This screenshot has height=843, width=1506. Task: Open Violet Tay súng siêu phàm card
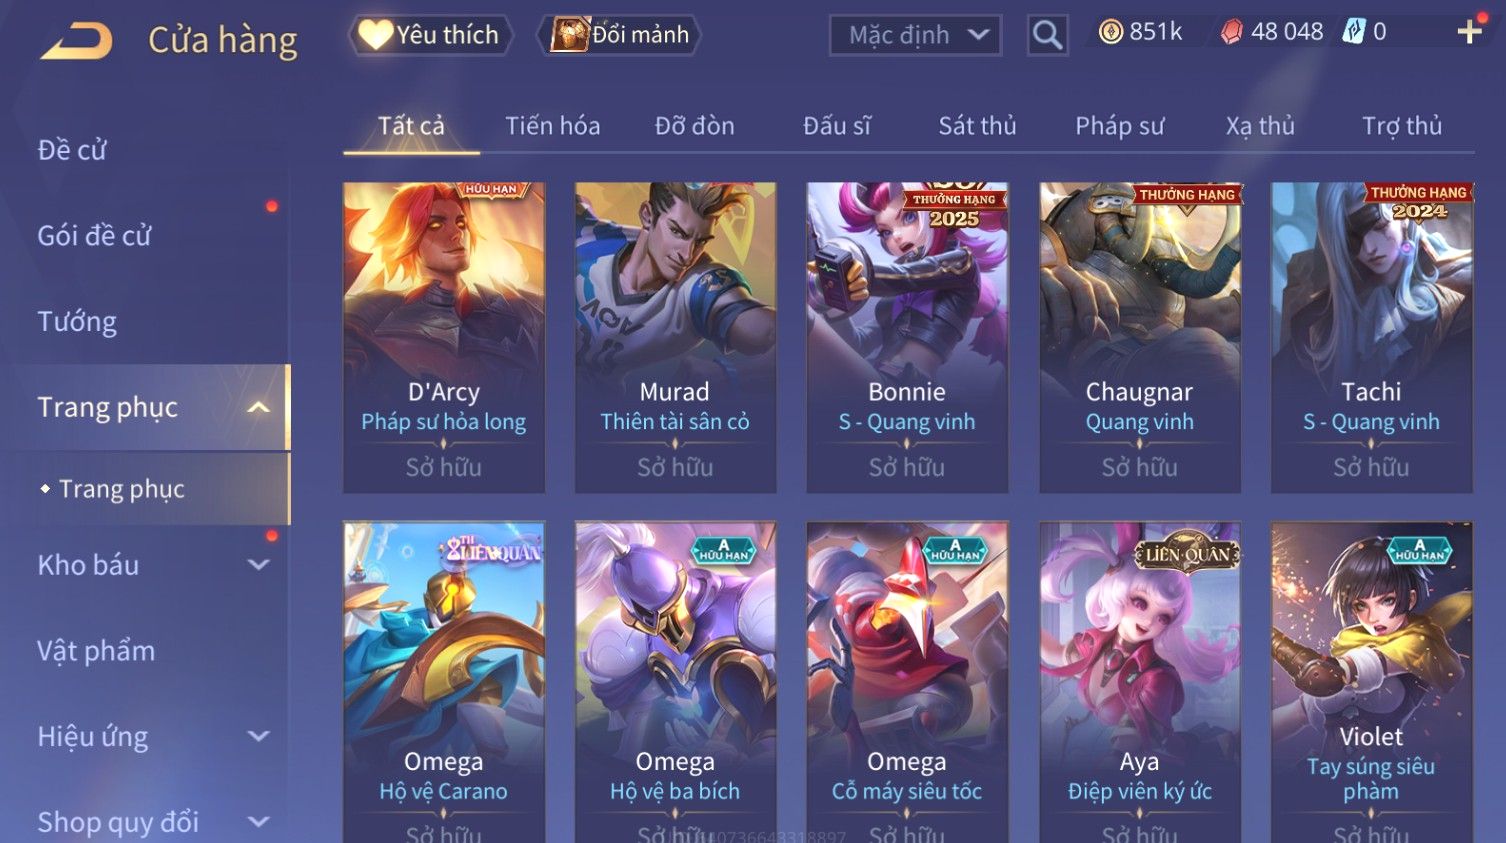pyautogui.click(x=1371, y=682)
